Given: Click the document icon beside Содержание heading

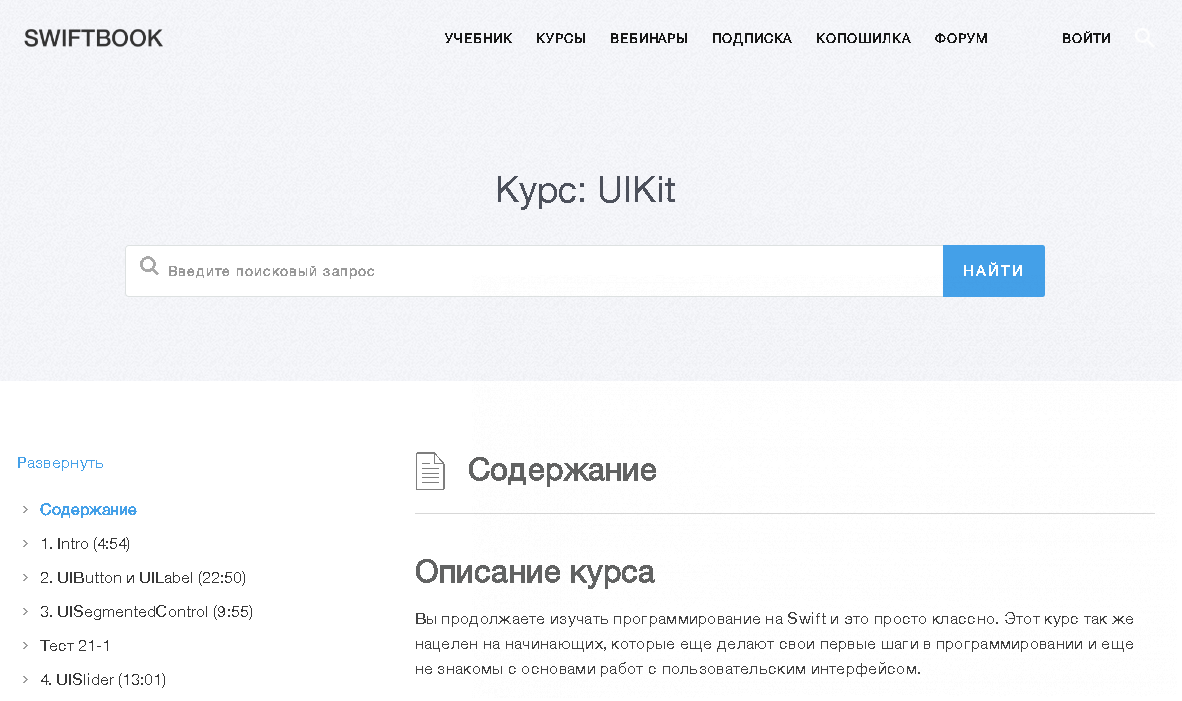Looking at the screenshot, I should coord(430,471).
